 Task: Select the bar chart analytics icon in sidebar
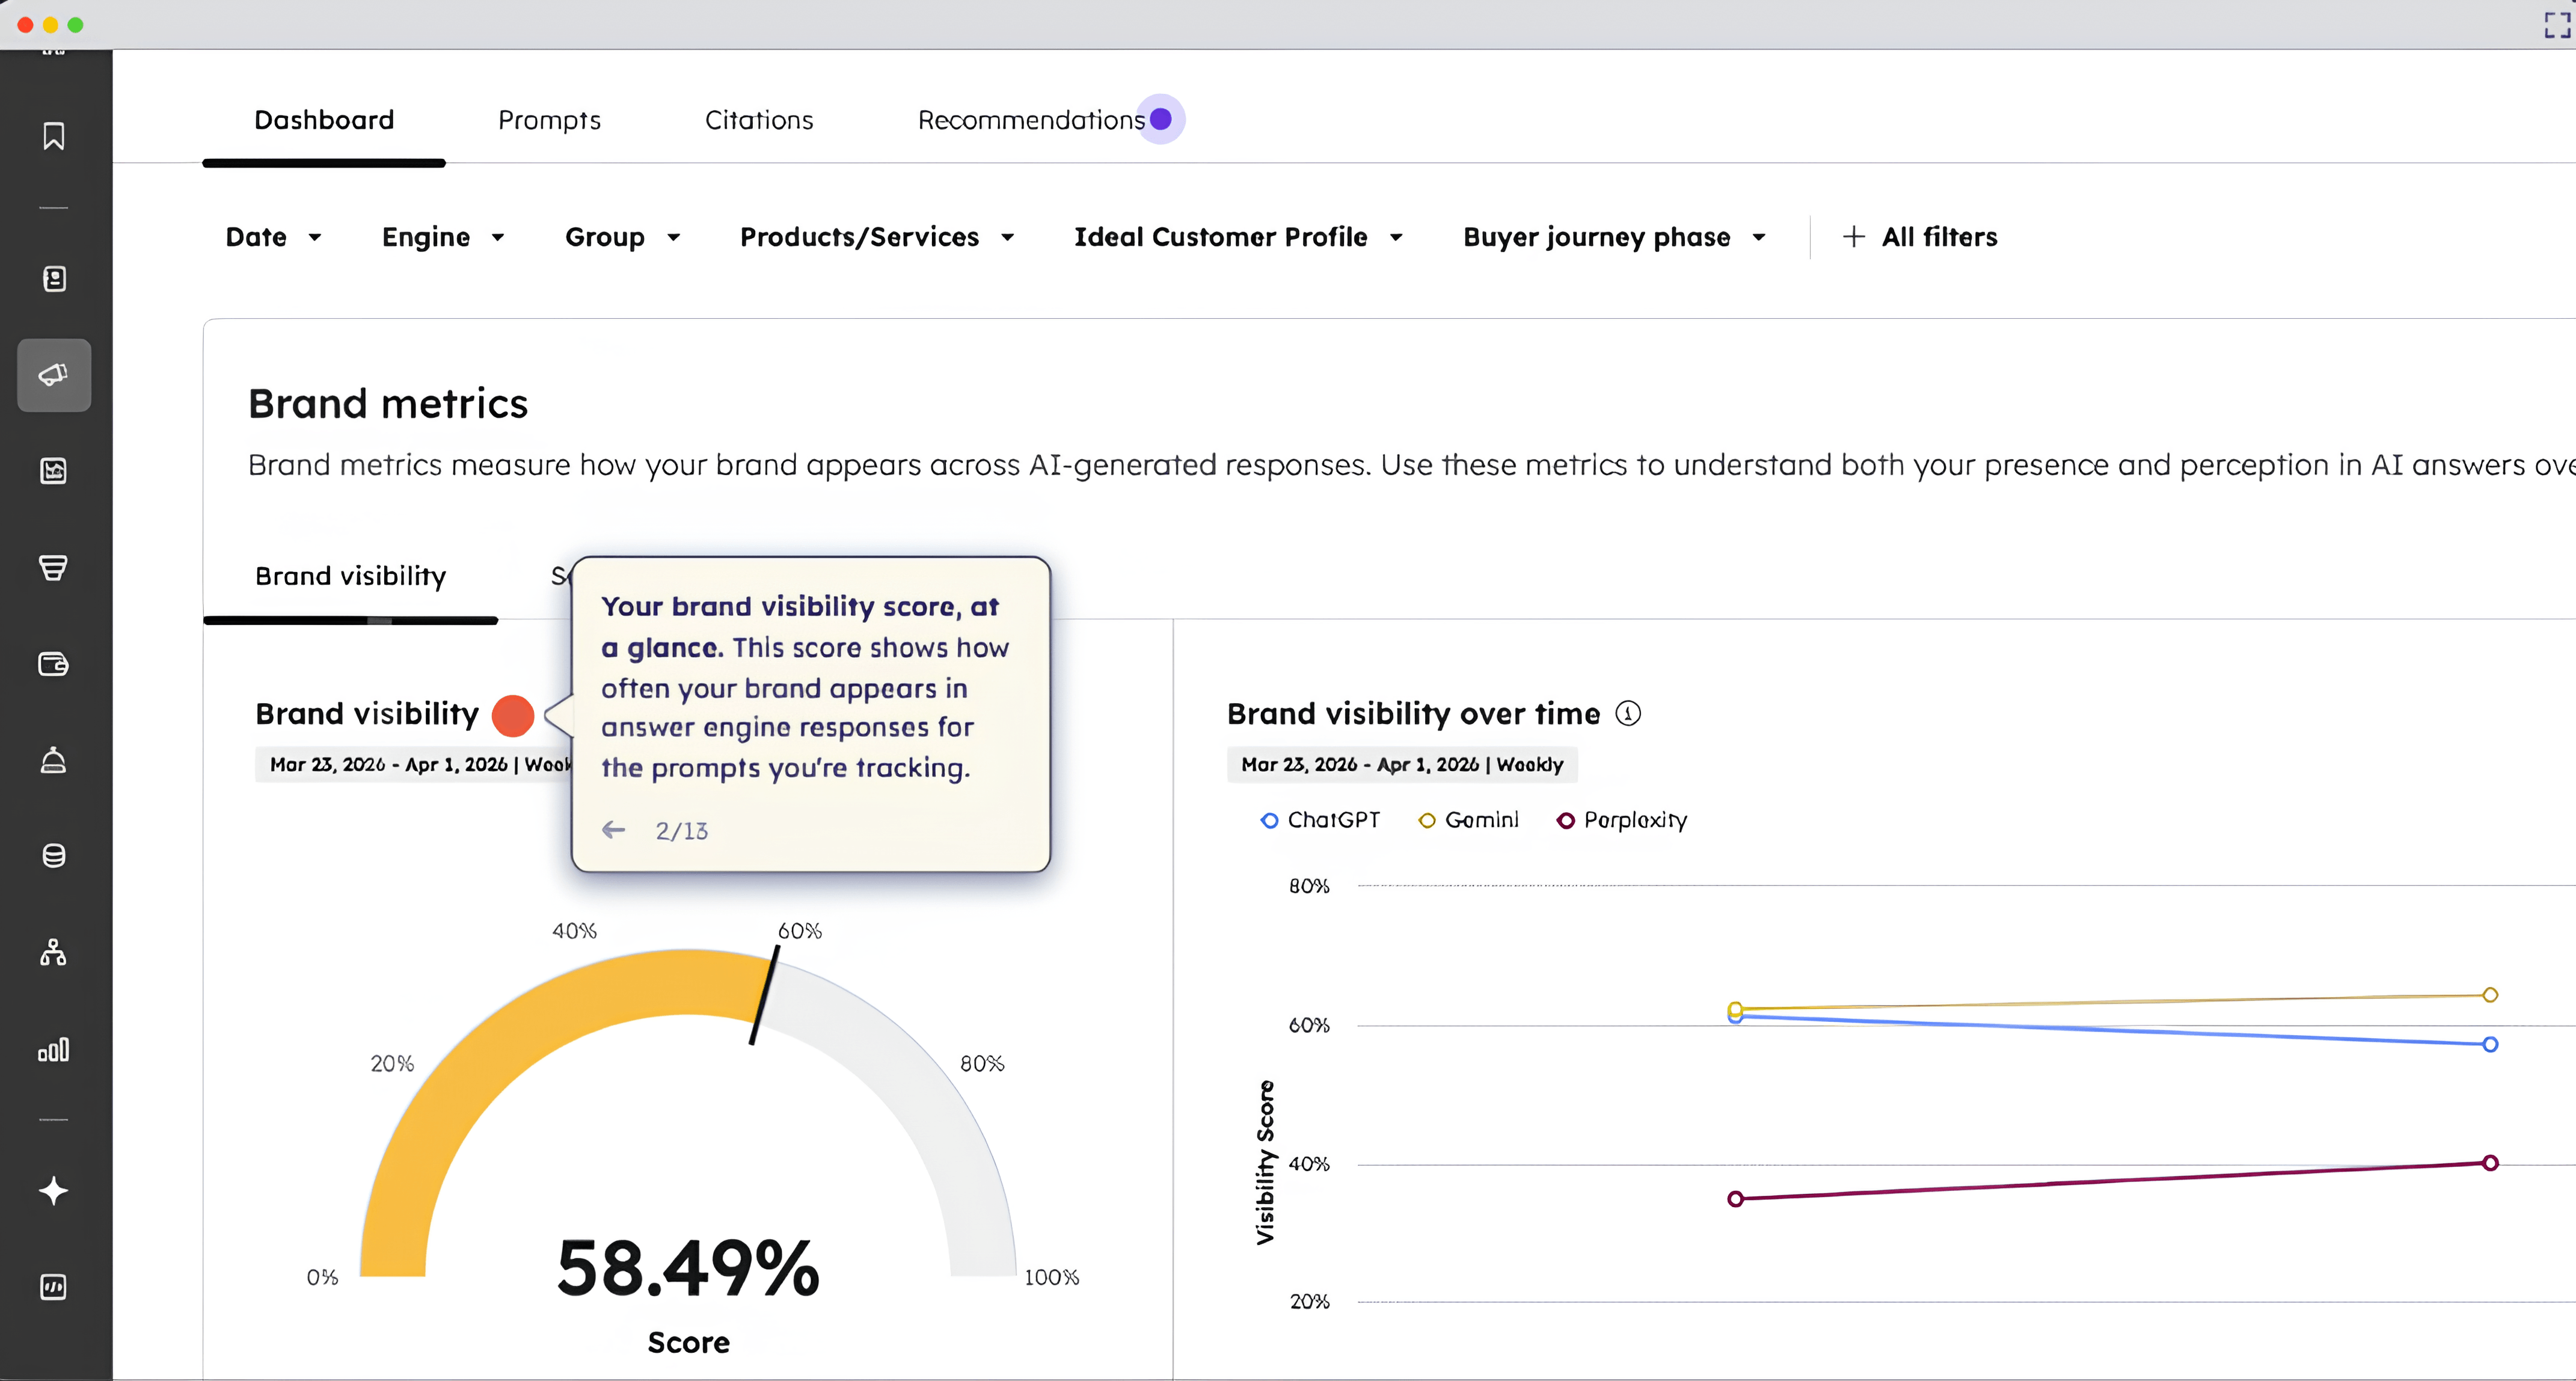(x=53, y=1049)
